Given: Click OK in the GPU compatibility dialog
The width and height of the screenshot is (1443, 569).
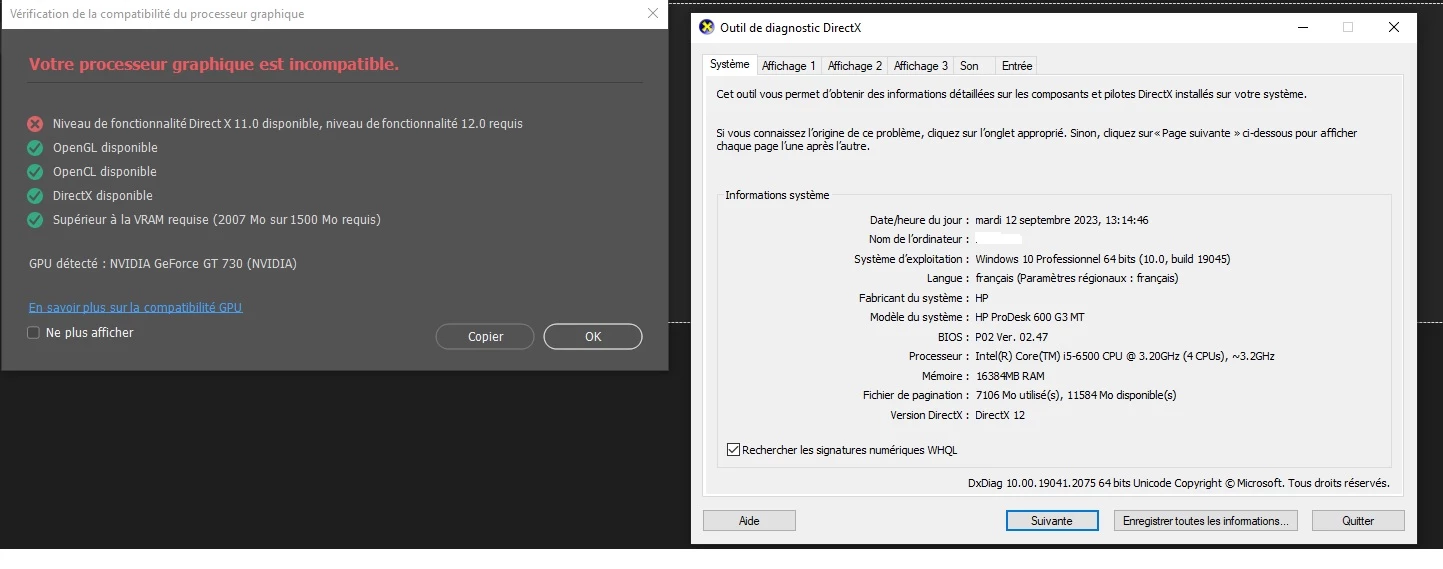Looking at the screenshot, I should [x=593, y=337].
